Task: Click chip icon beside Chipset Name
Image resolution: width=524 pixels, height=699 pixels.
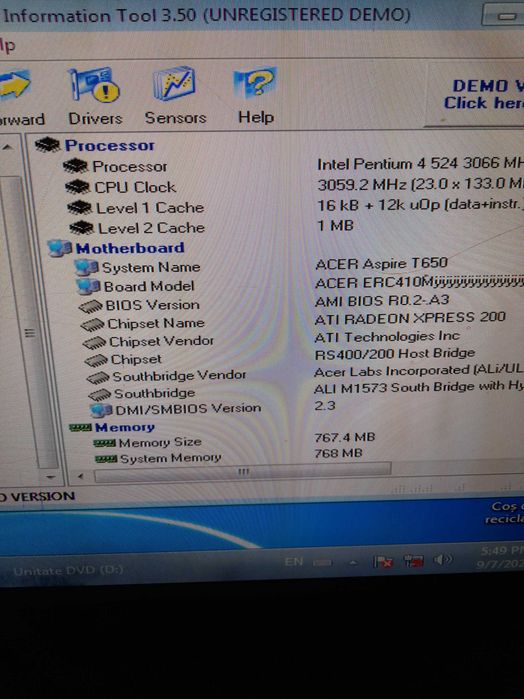Action: coord(93,324)
